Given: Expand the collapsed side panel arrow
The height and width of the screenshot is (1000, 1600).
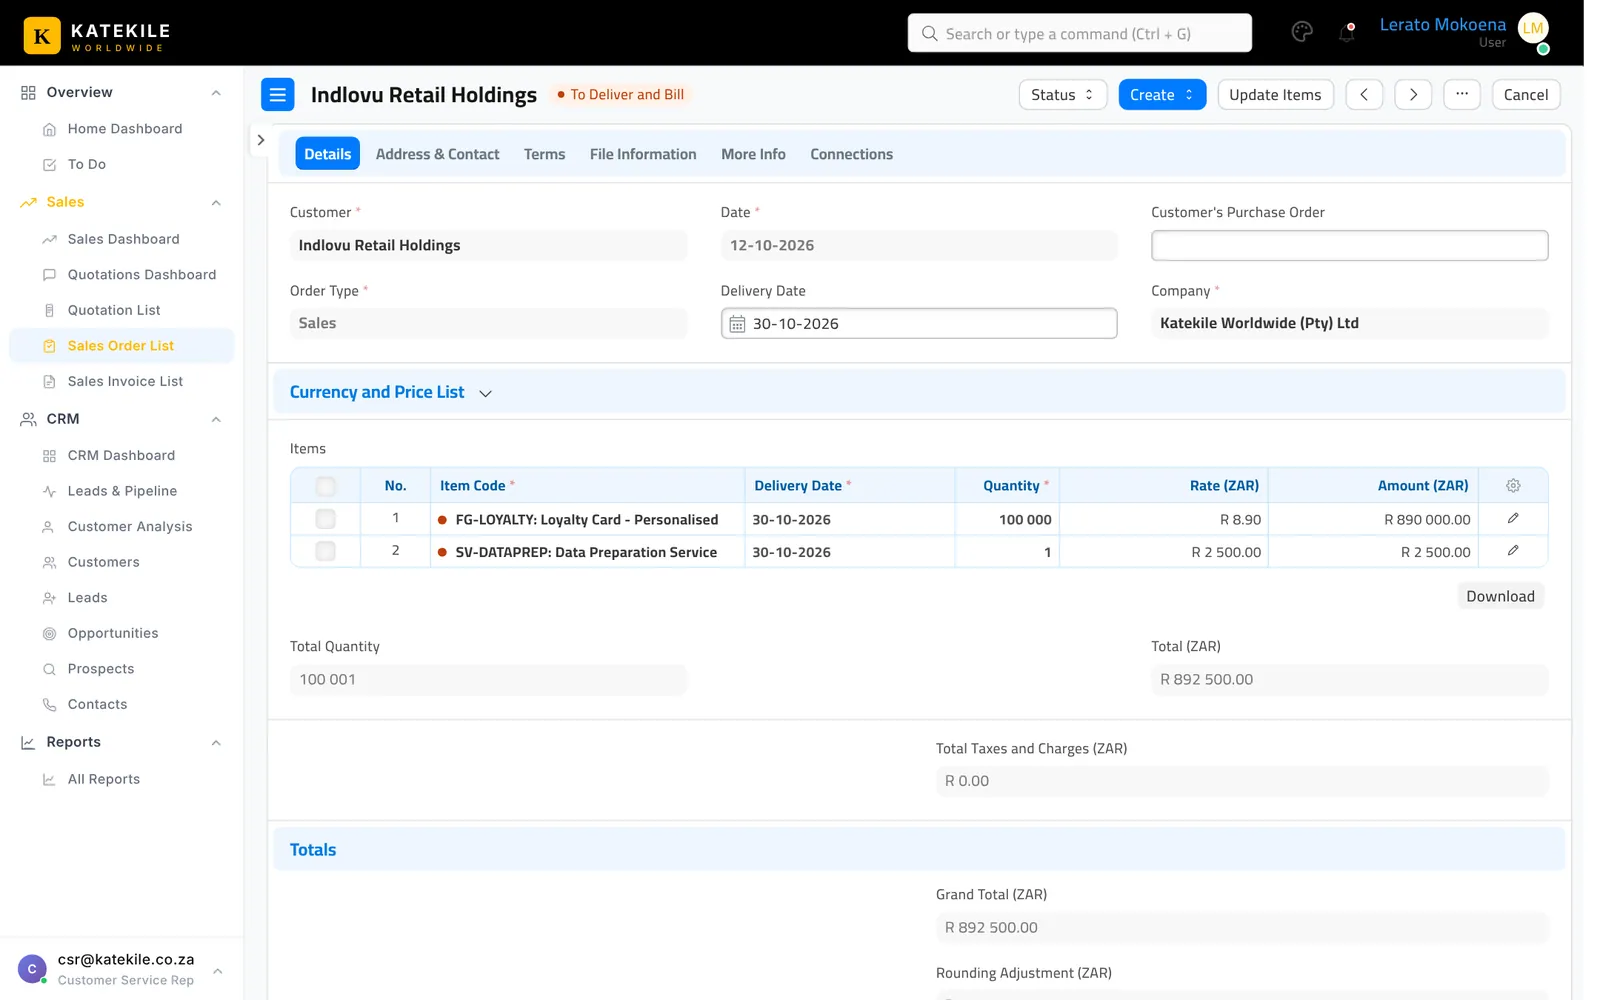Looking at the screenshot, I should (261, 140).
